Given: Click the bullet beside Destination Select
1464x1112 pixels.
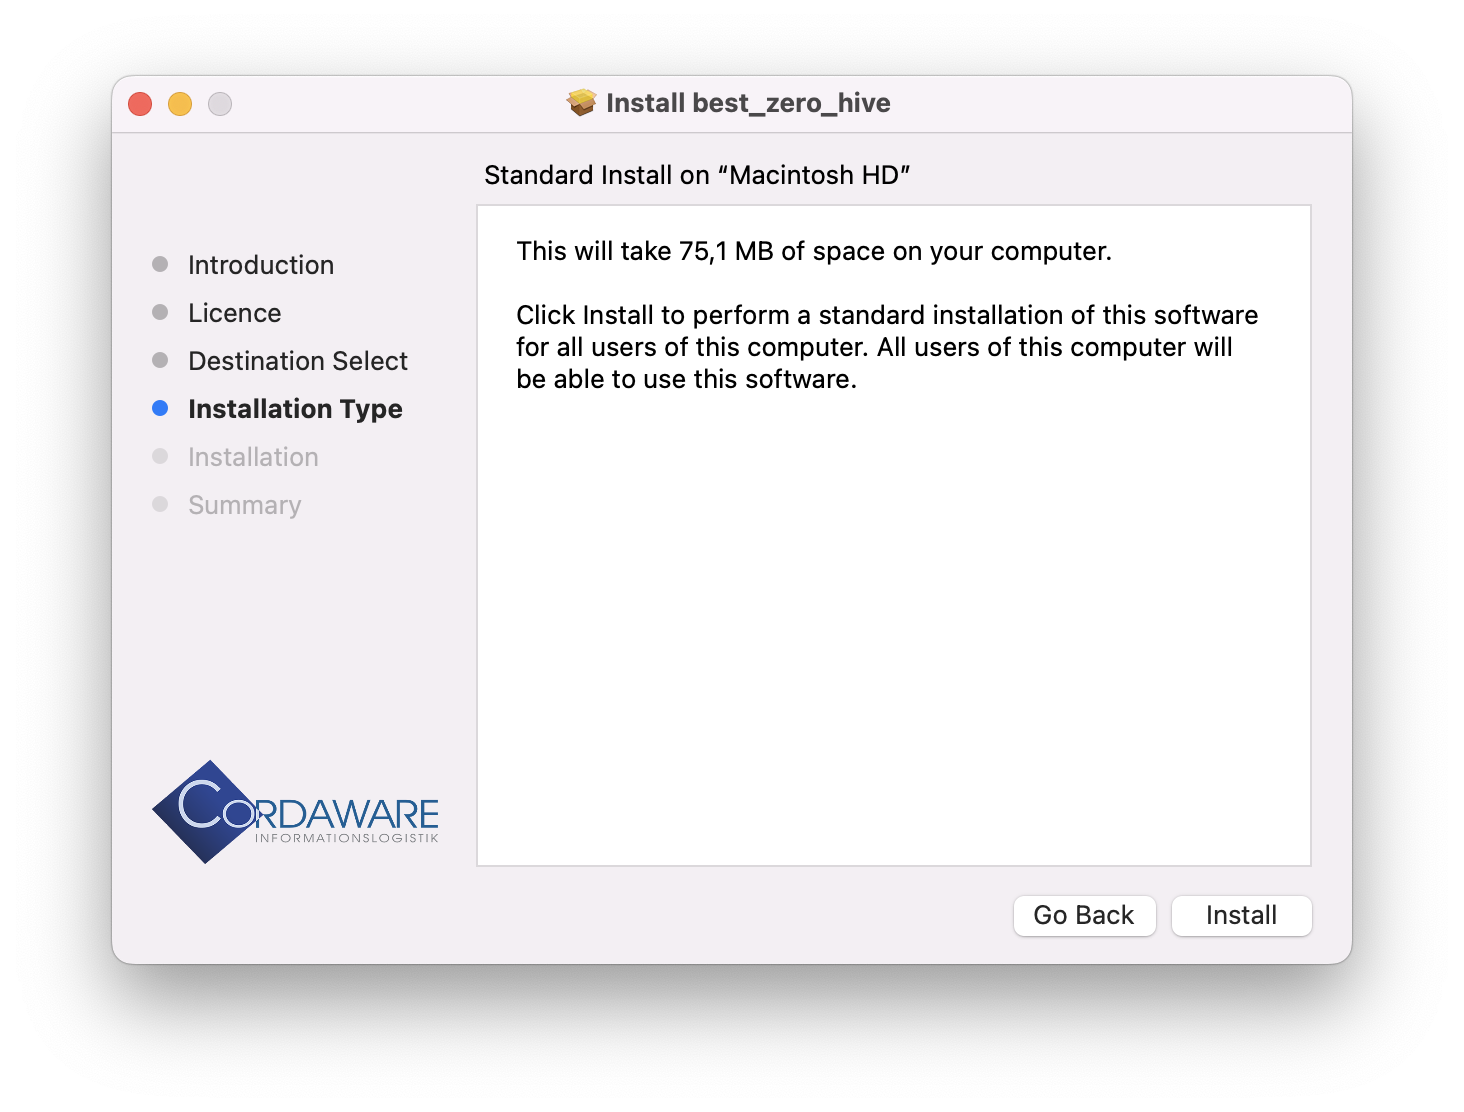Looking at the screenshot, I should (x=160, y=360).
